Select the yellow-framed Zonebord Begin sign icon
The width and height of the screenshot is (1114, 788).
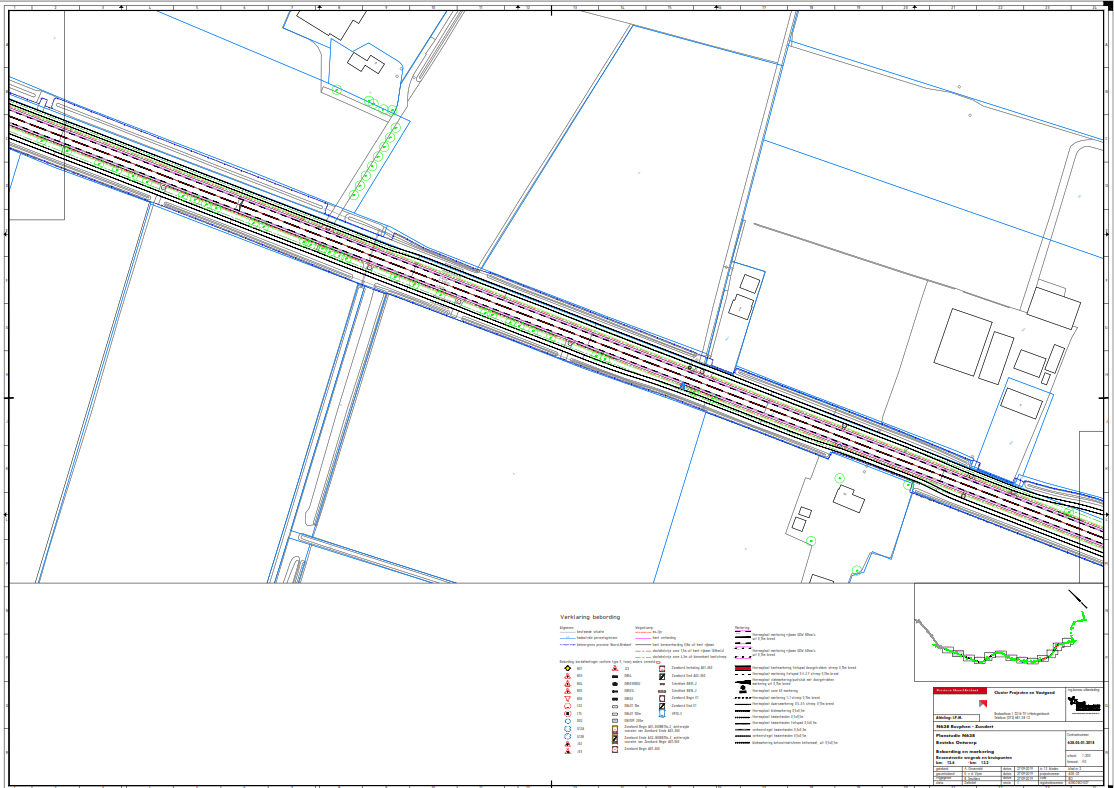point(614,730)
